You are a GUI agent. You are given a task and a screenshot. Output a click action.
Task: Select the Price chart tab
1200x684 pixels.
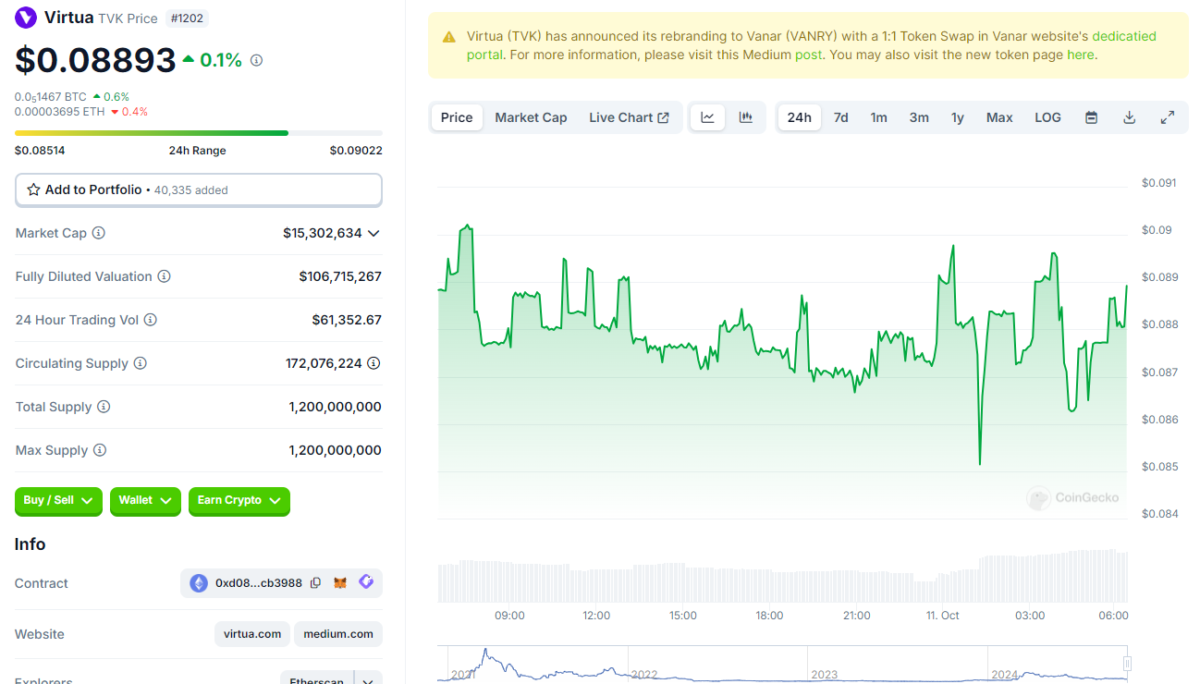pyautogui.click(x=457, y=117)
